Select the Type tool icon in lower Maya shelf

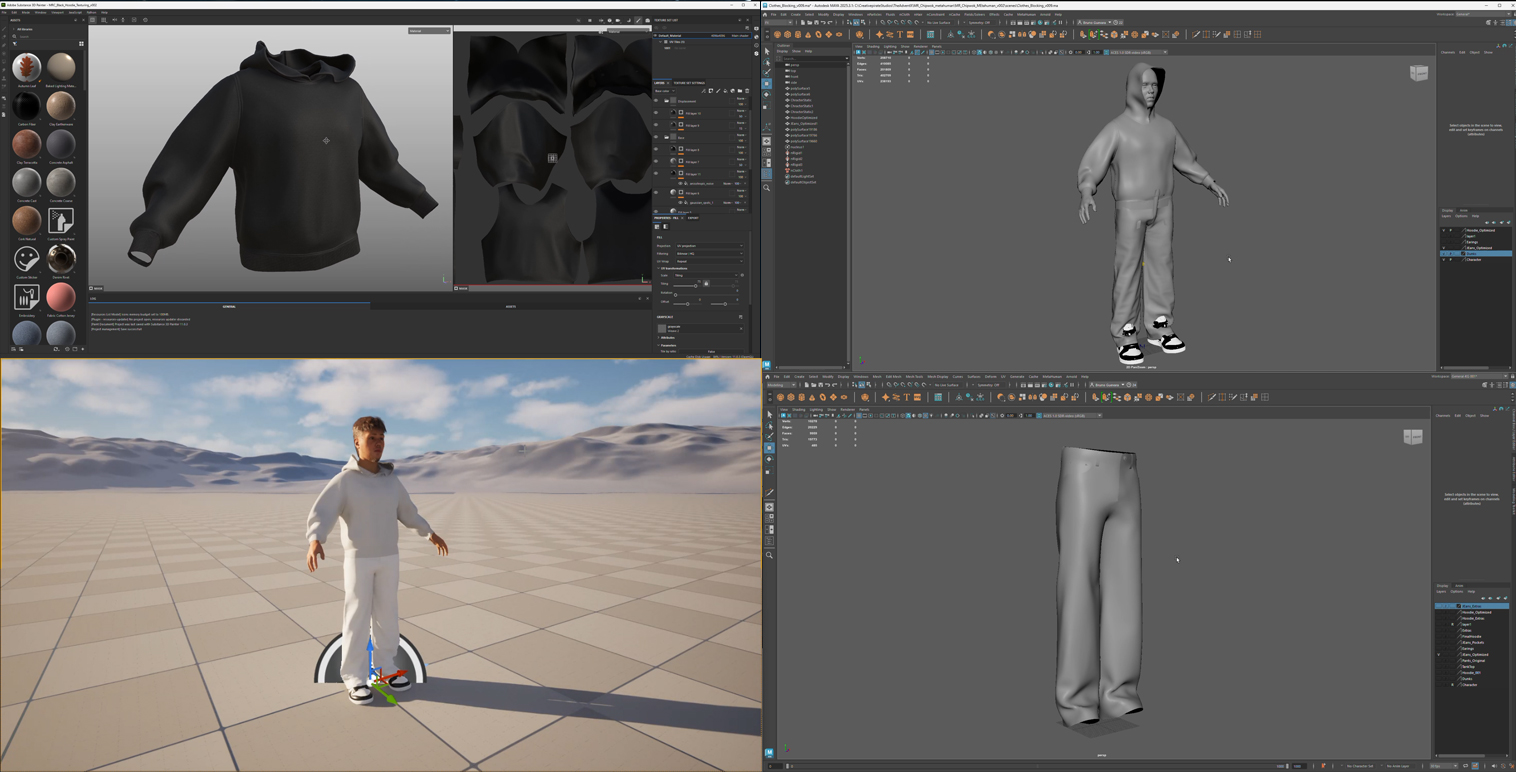pos(906,397)
